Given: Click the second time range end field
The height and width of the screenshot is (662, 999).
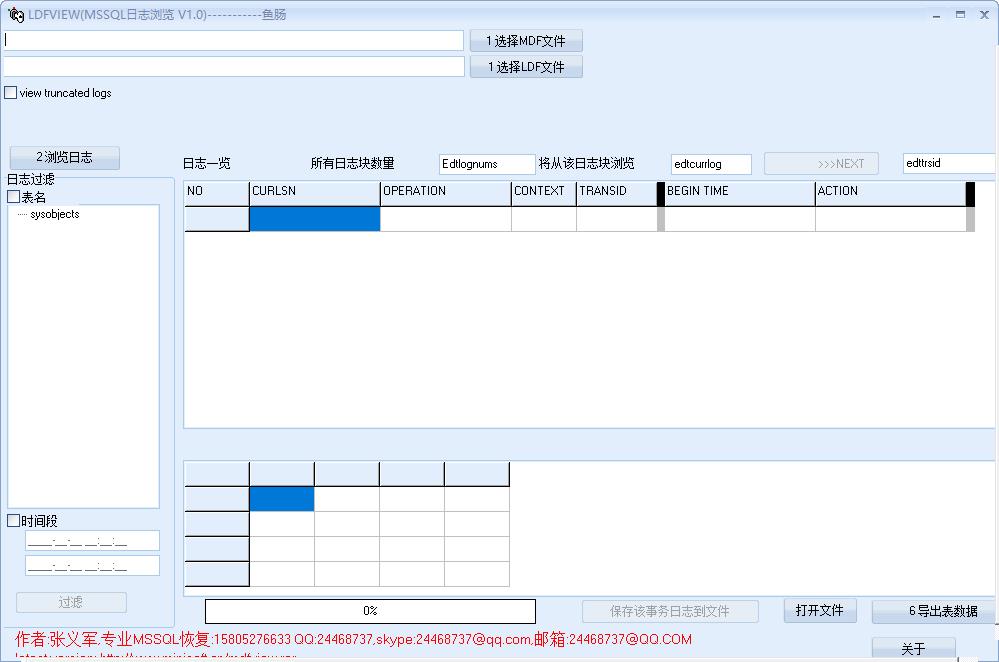Looking at the screenshot, I should click(x=92, y=565).
